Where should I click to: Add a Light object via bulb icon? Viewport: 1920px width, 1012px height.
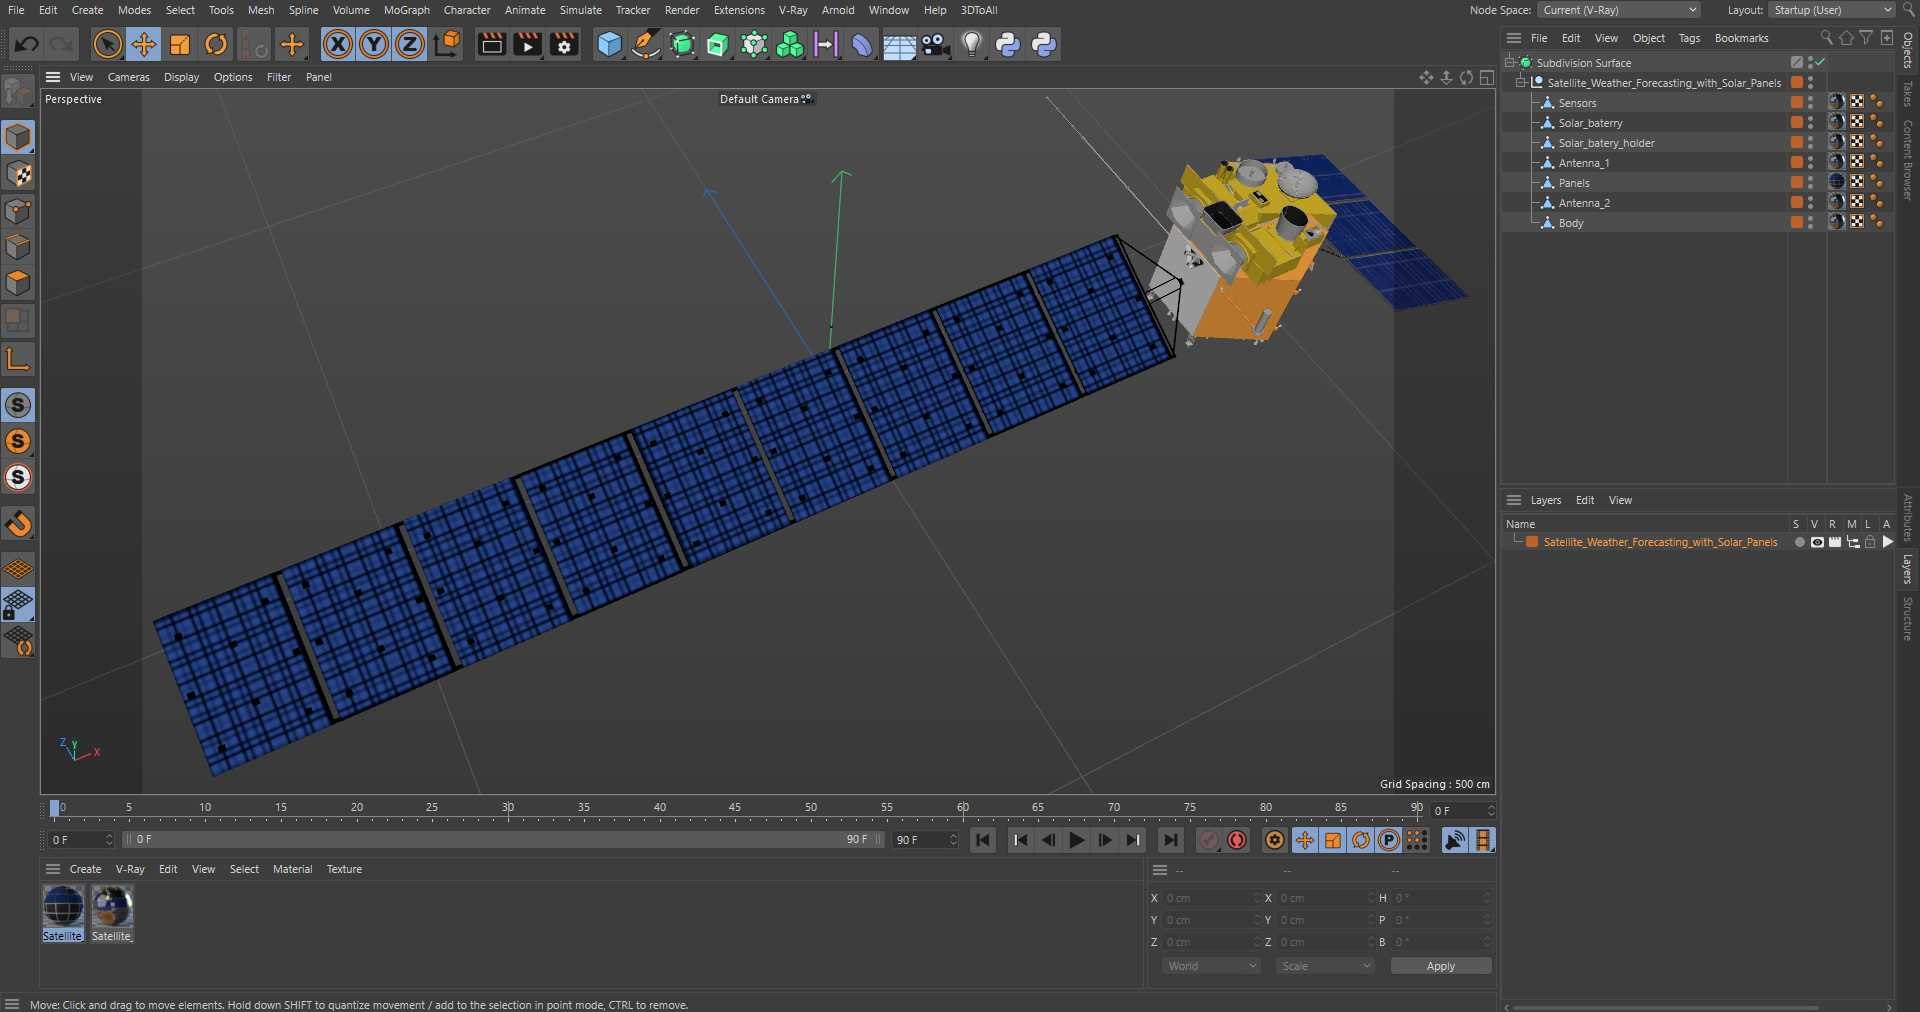click(x=972, y=44)
